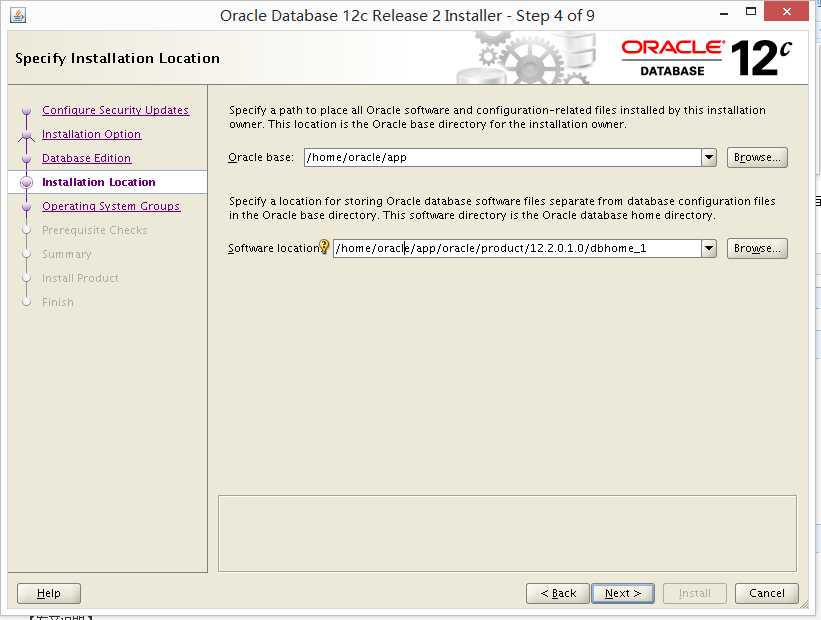The height and width of the screenshot is (620, 821).
Task: Click the Install Product step label
Action: click(80, 278)
